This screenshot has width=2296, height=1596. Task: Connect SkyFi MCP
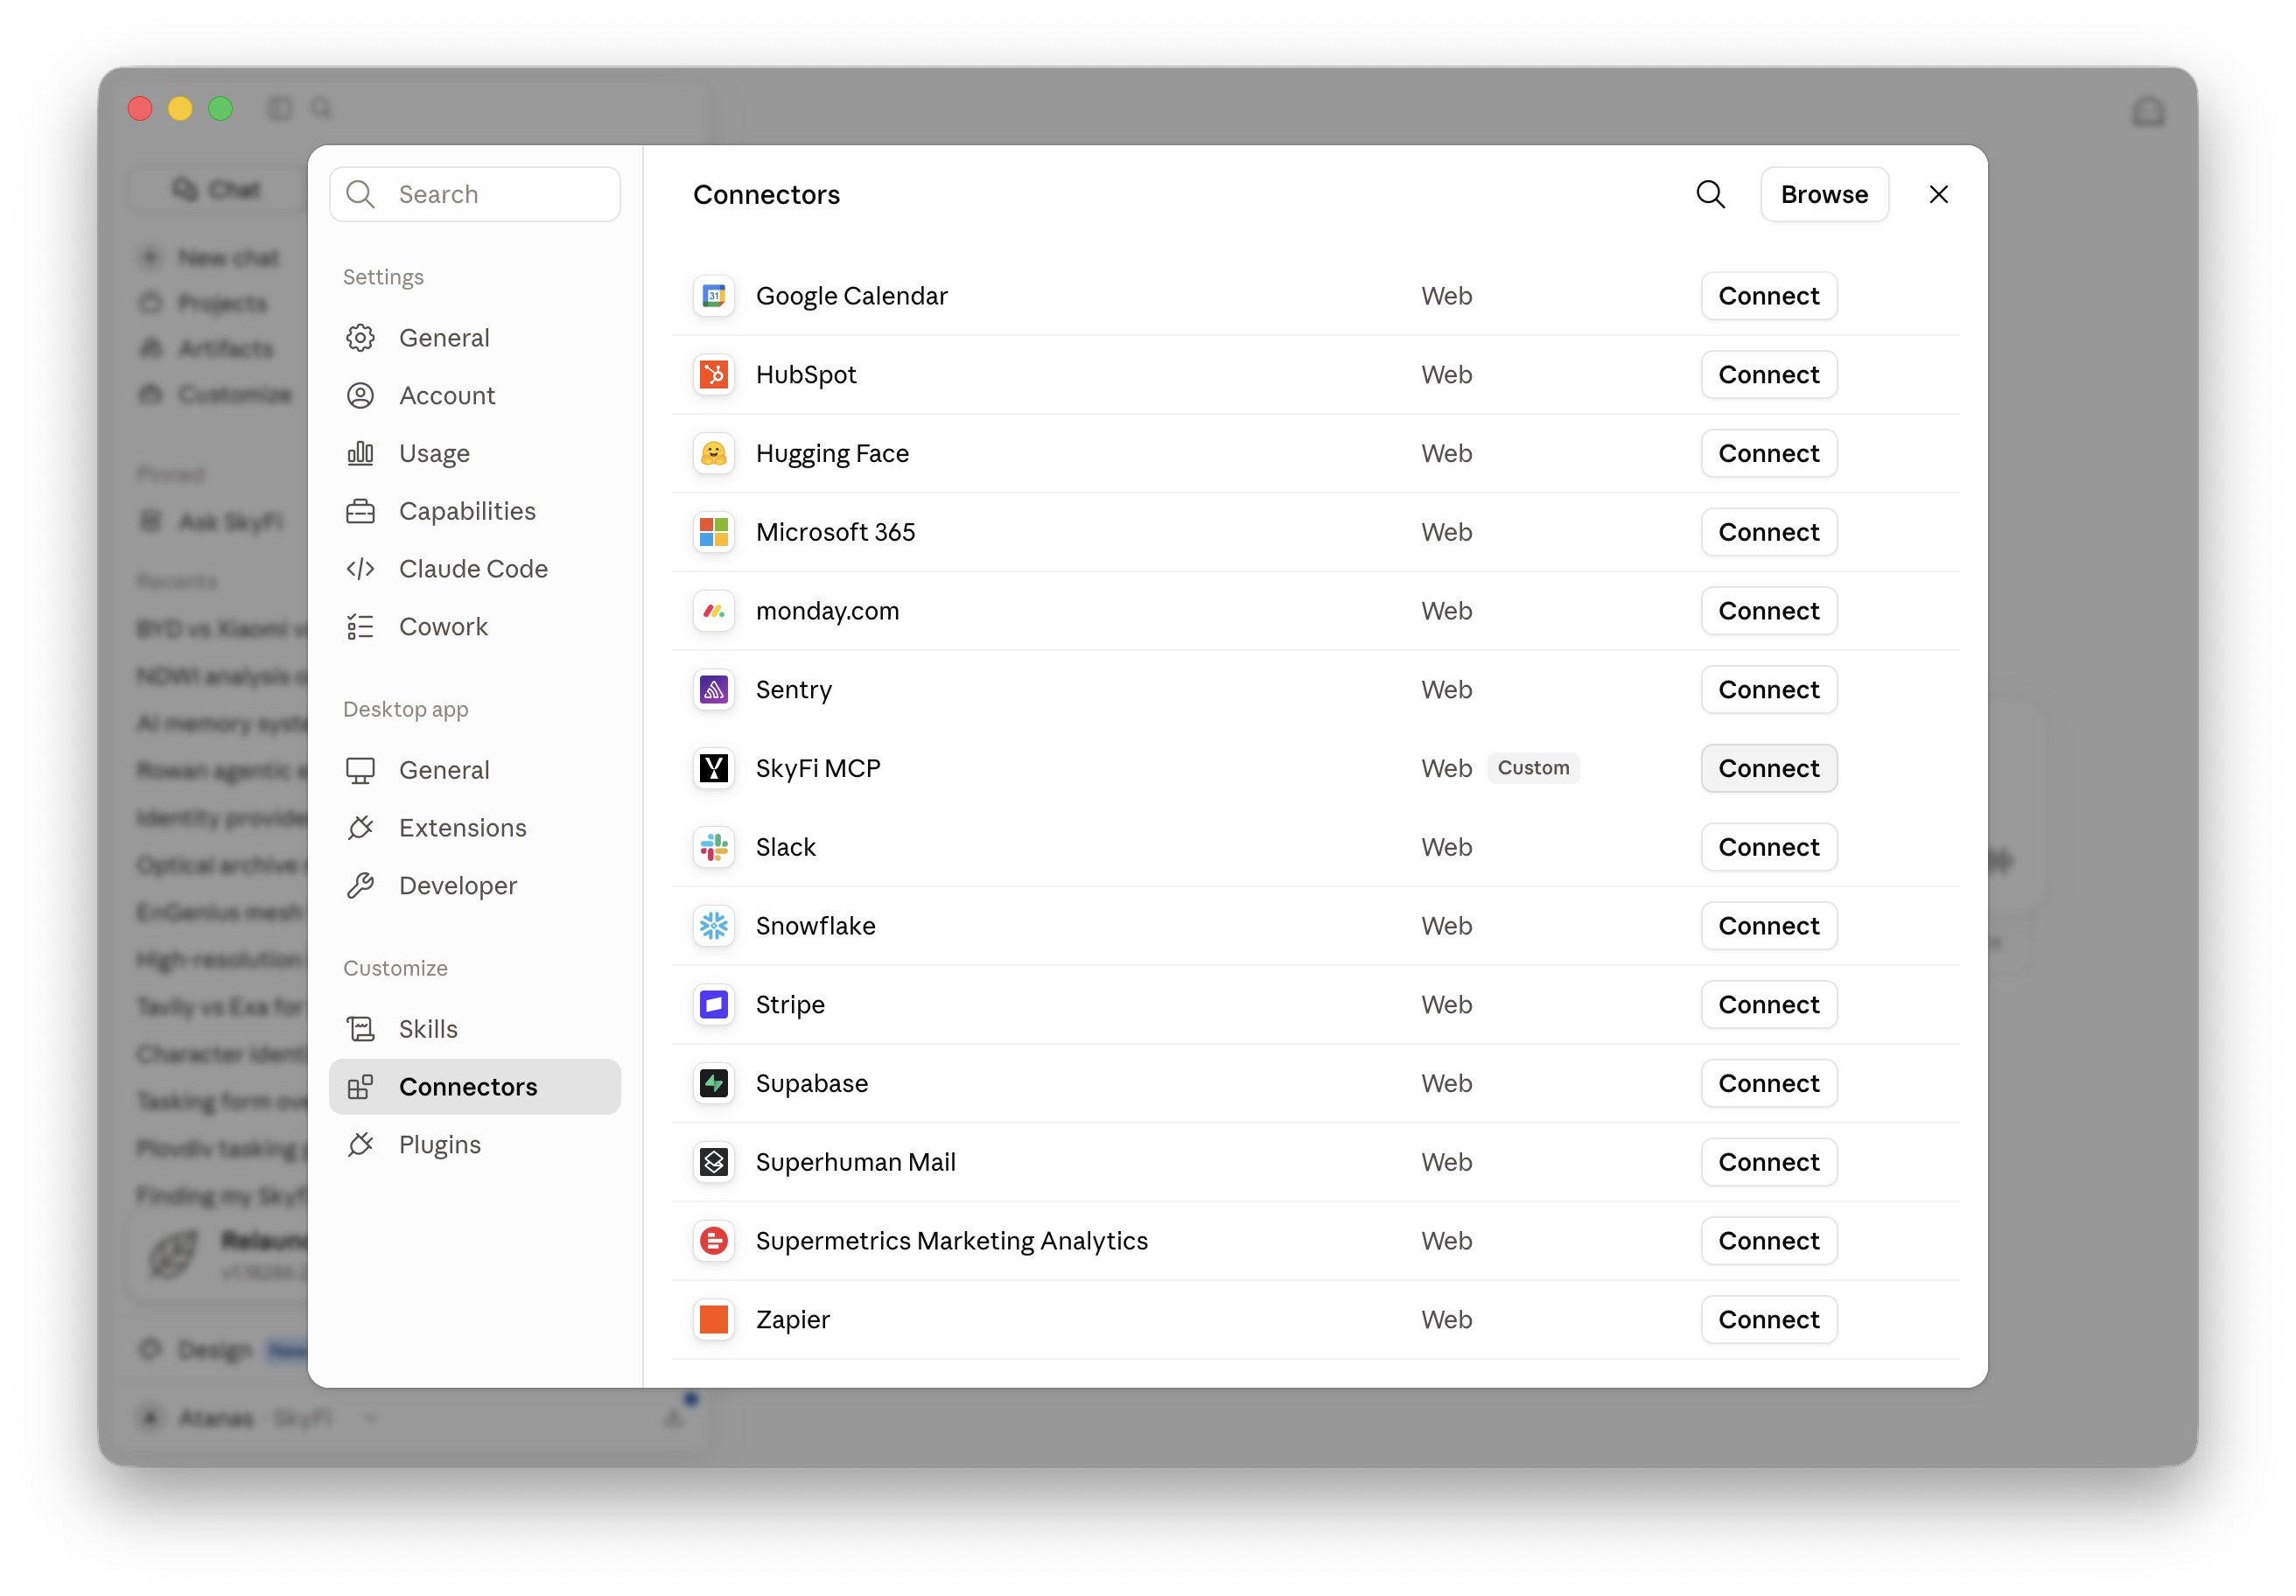tap(1768, 769)
